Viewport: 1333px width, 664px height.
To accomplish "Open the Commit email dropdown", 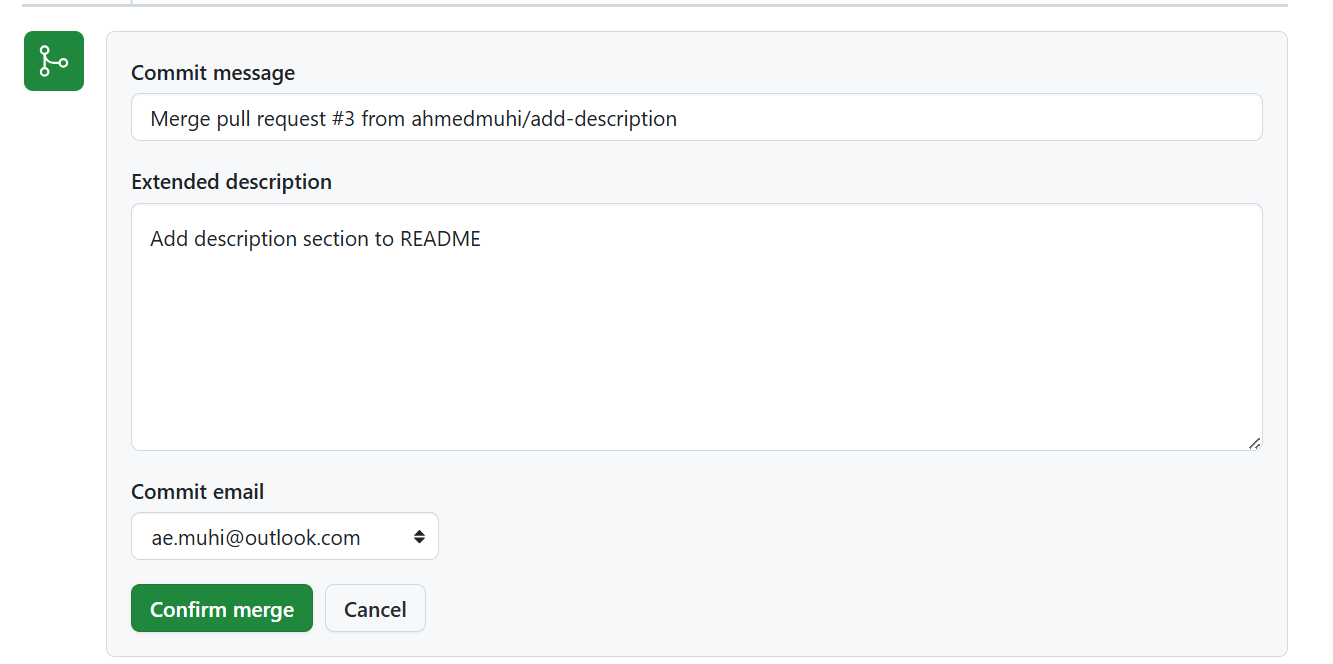I will [x=284, y=537].
